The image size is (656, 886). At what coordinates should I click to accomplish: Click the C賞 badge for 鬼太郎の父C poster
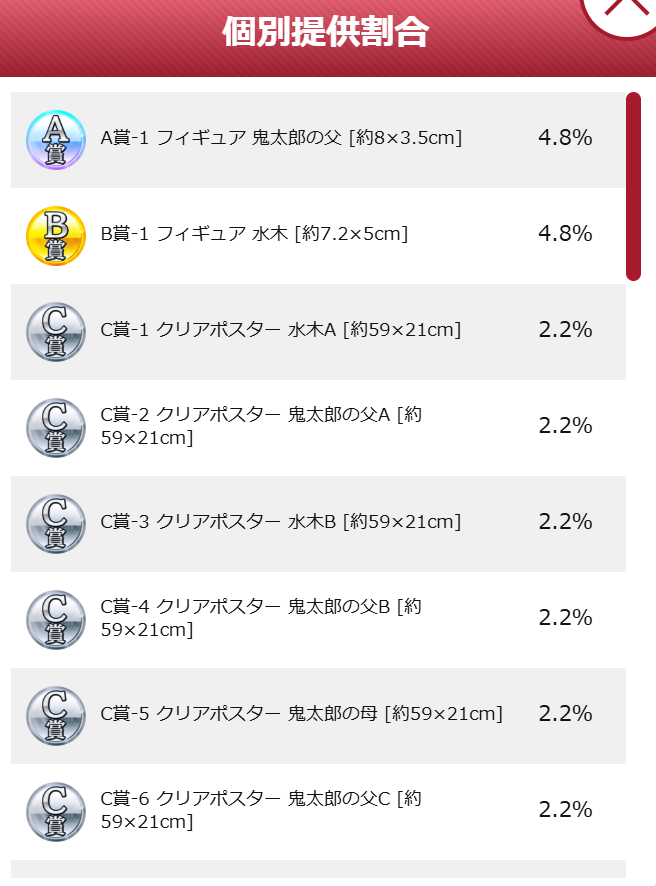(56, 812)
